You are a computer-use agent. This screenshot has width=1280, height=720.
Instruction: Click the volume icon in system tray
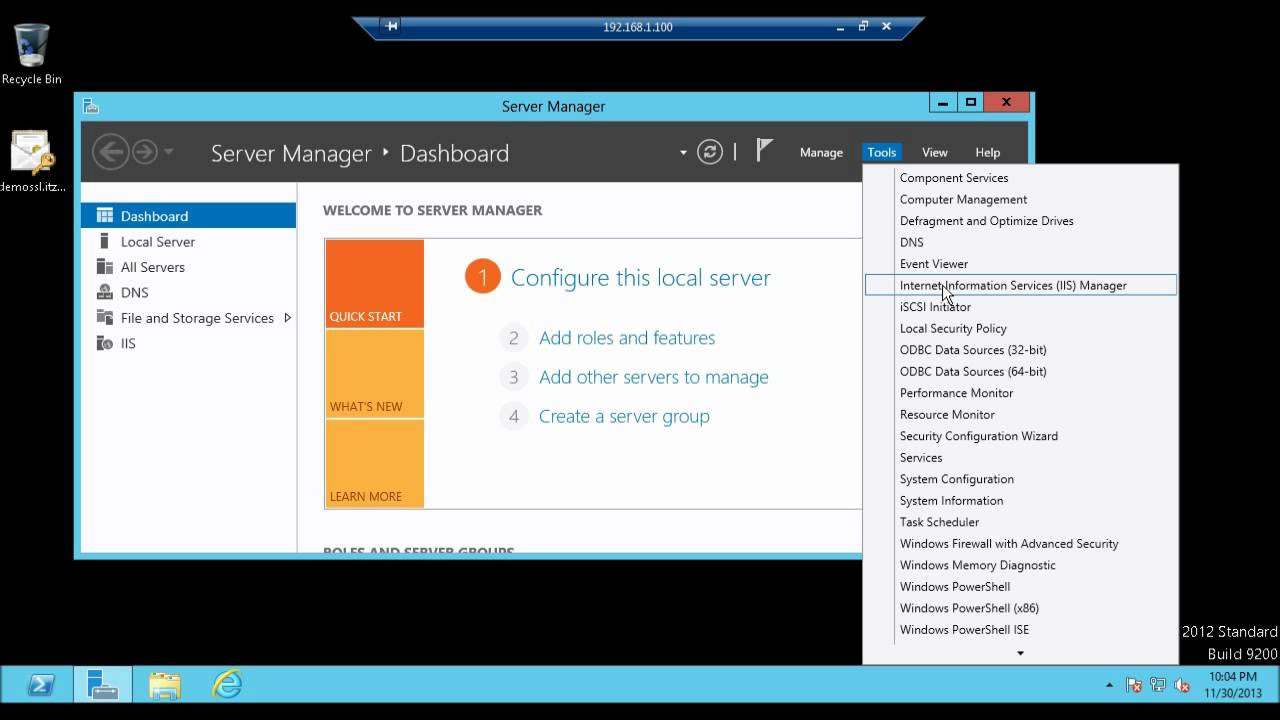[x=1182, y=685]
